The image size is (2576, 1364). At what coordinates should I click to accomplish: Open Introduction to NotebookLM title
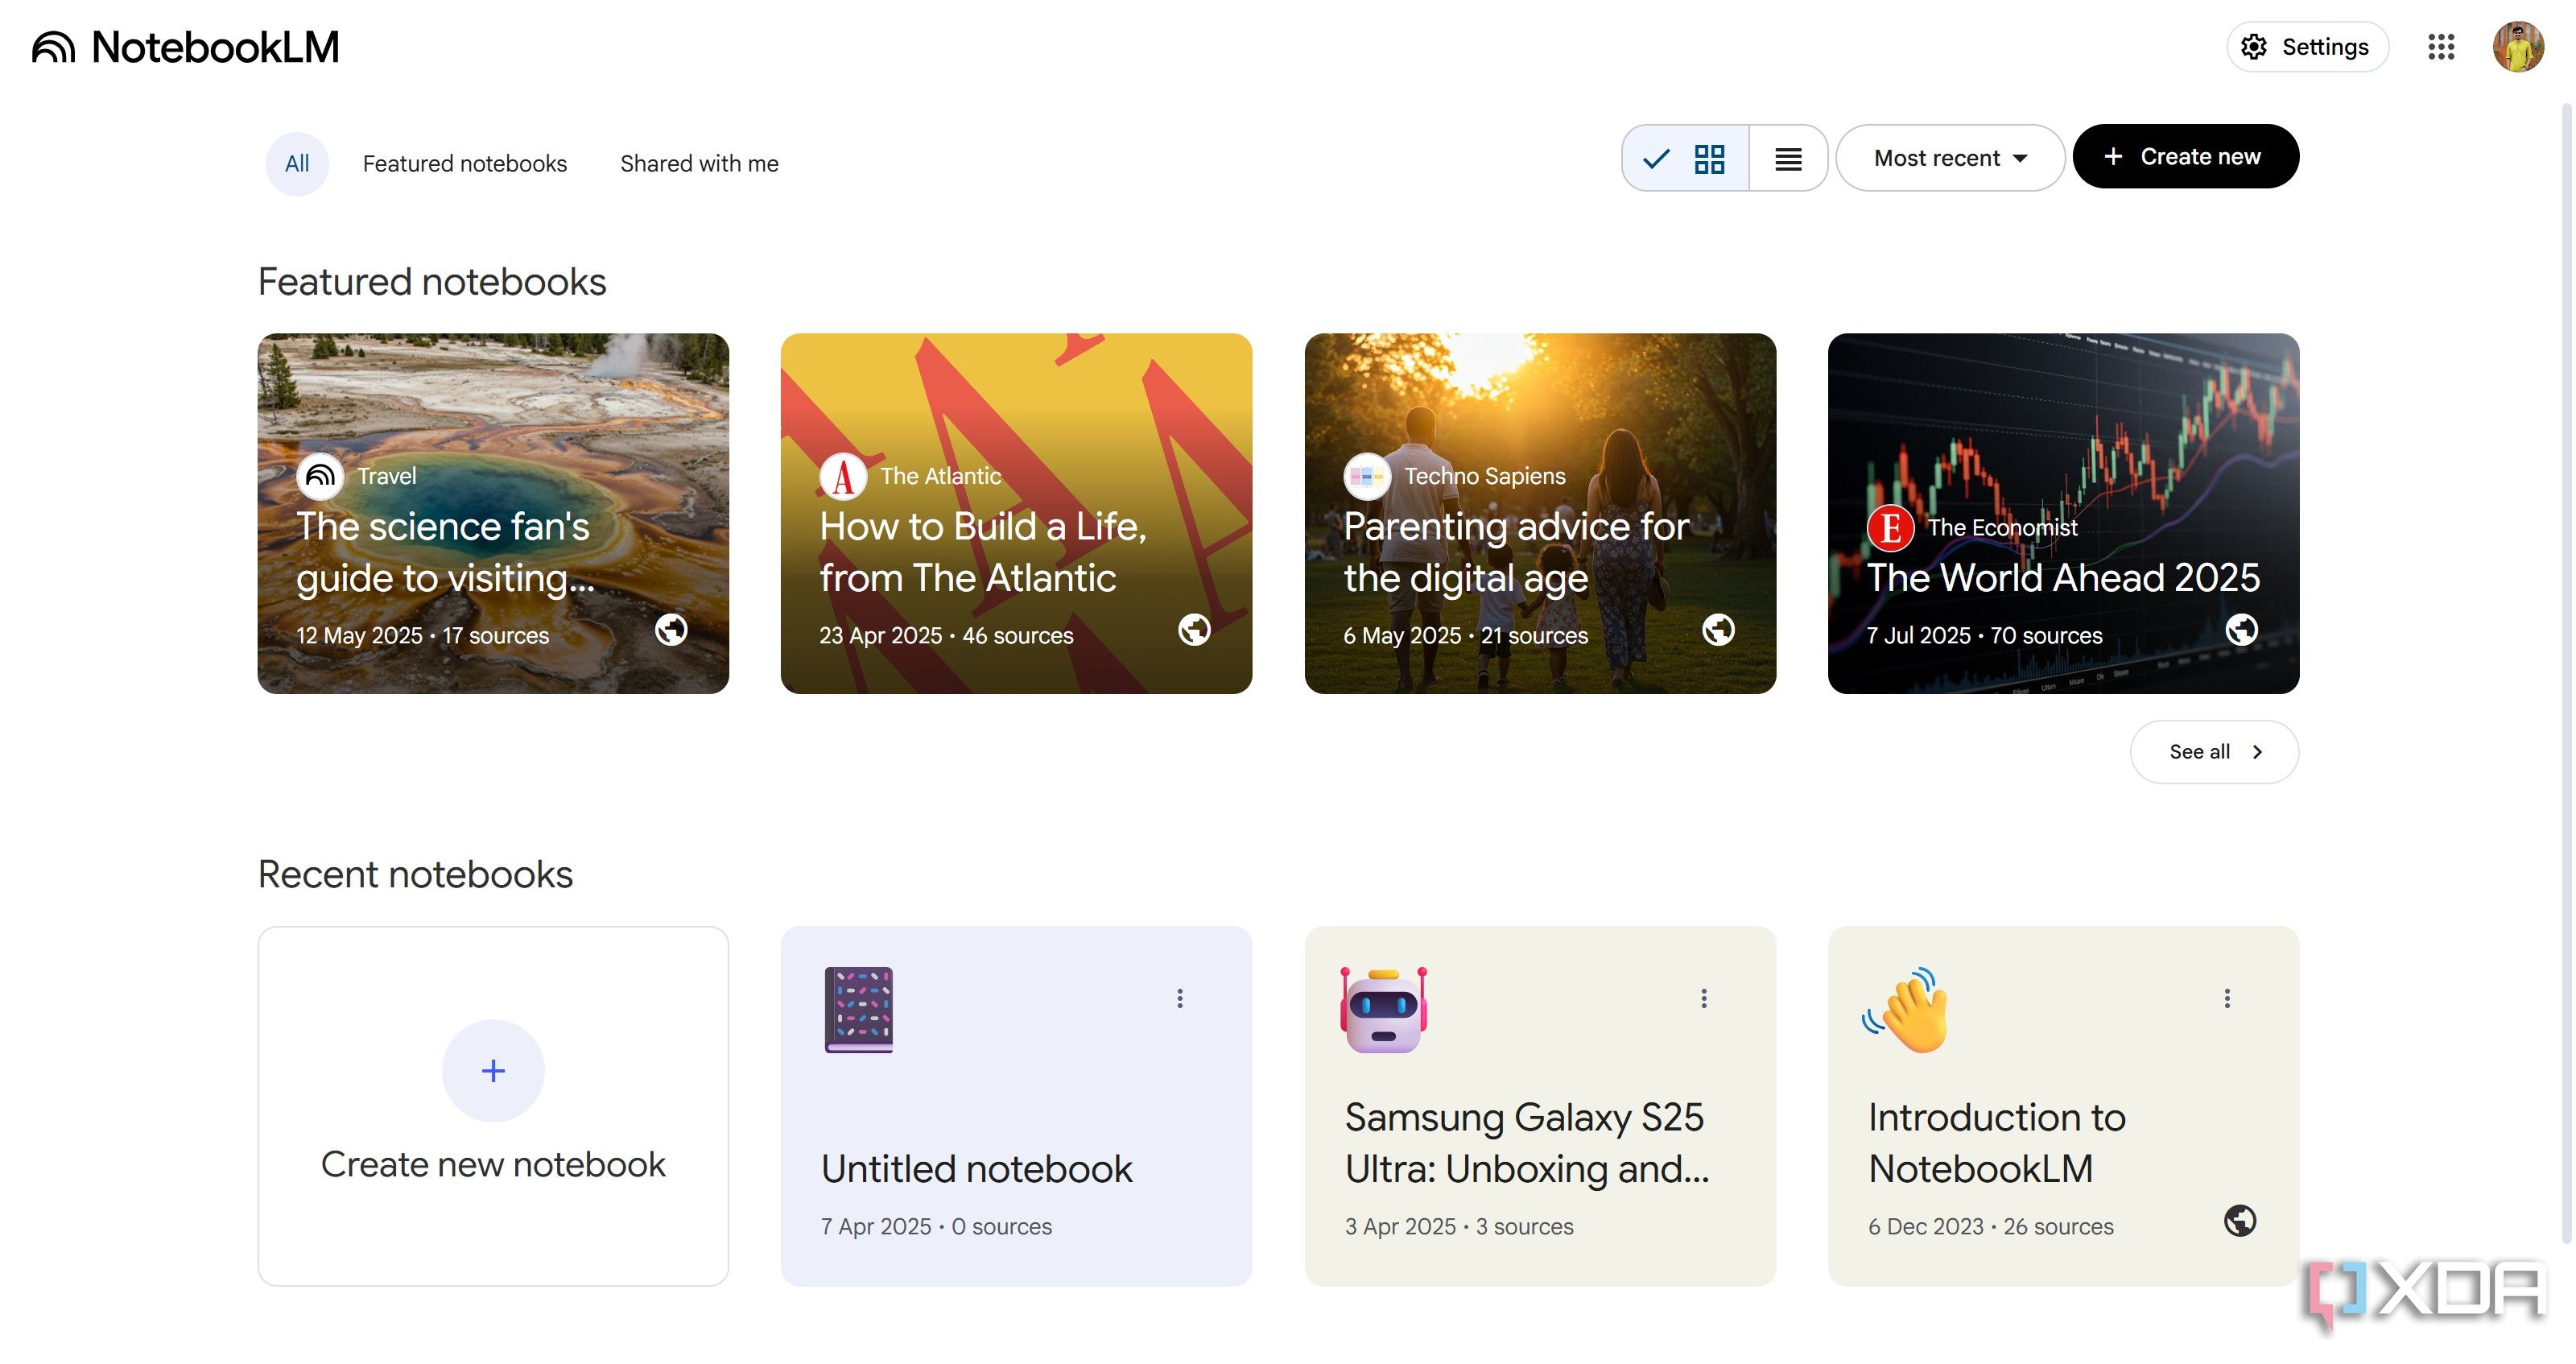click(x=1997, y=1143)
